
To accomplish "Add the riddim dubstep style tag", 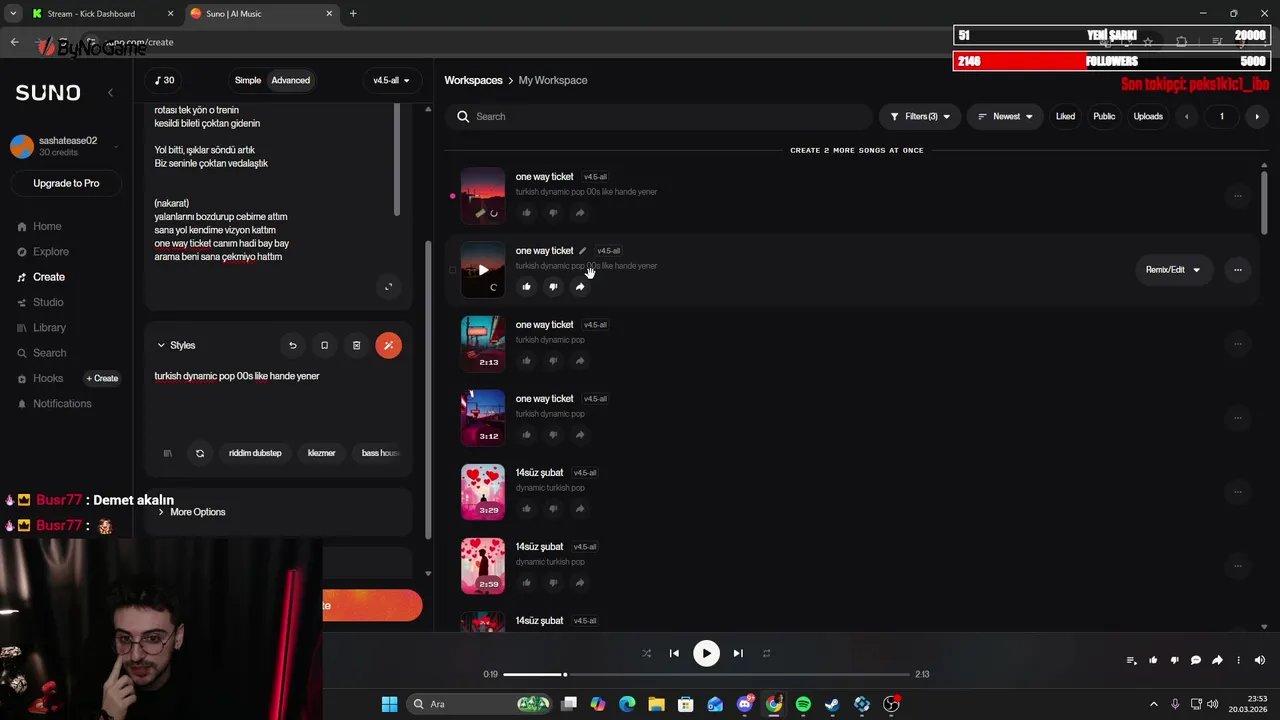I will tap(255, 453).
